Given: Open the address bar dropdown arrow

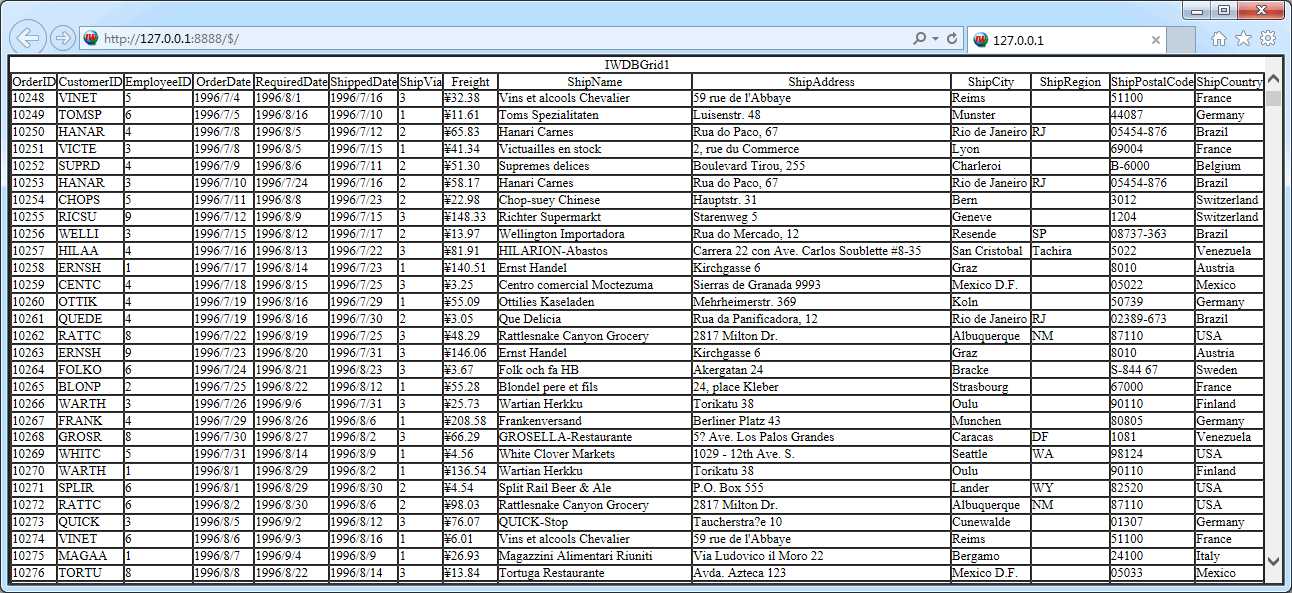Looking at the screenshot, I should click(935, 39).
